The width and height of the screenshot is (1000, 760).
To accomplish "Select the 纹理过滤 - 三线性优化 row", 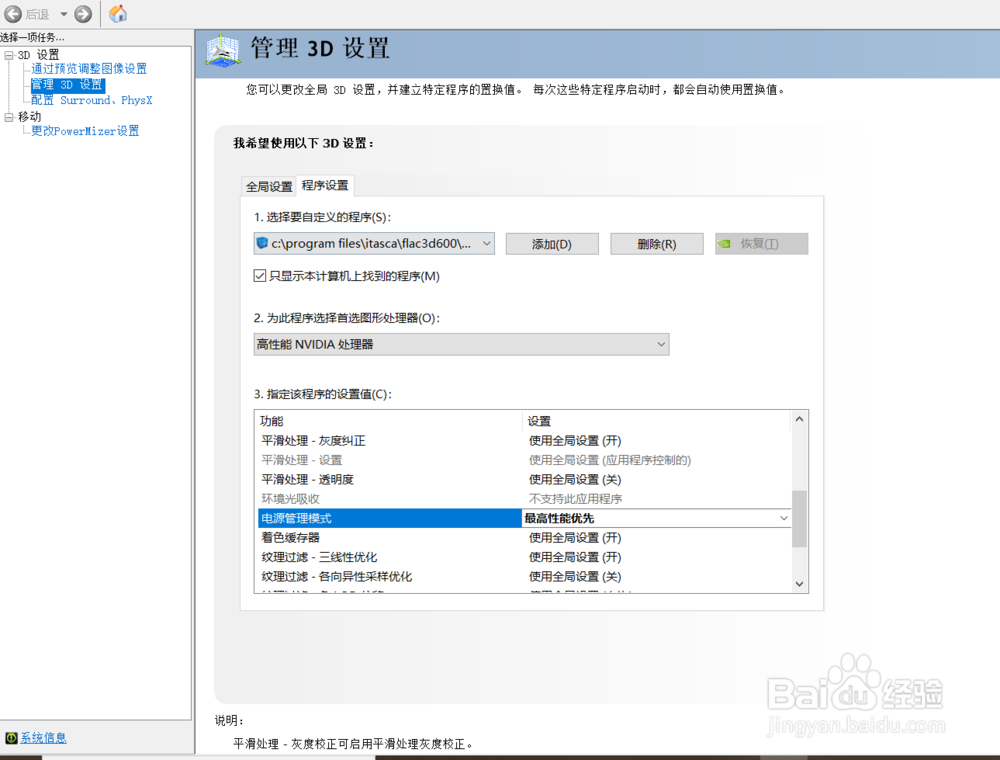I will point(523,557).
